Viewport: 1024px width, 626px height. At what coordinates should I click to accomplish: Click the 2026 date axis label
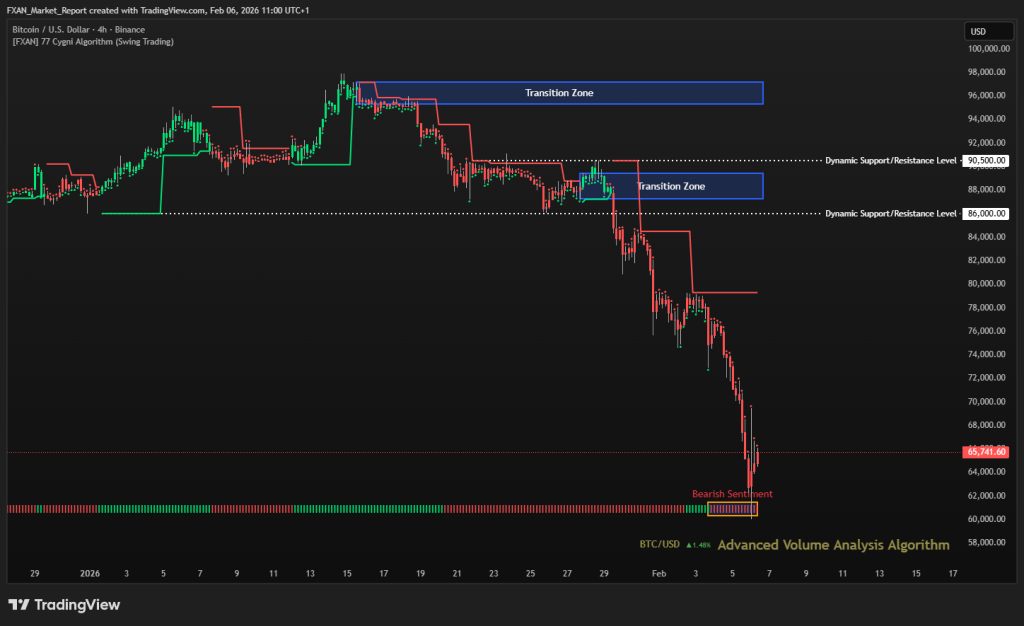90,574
